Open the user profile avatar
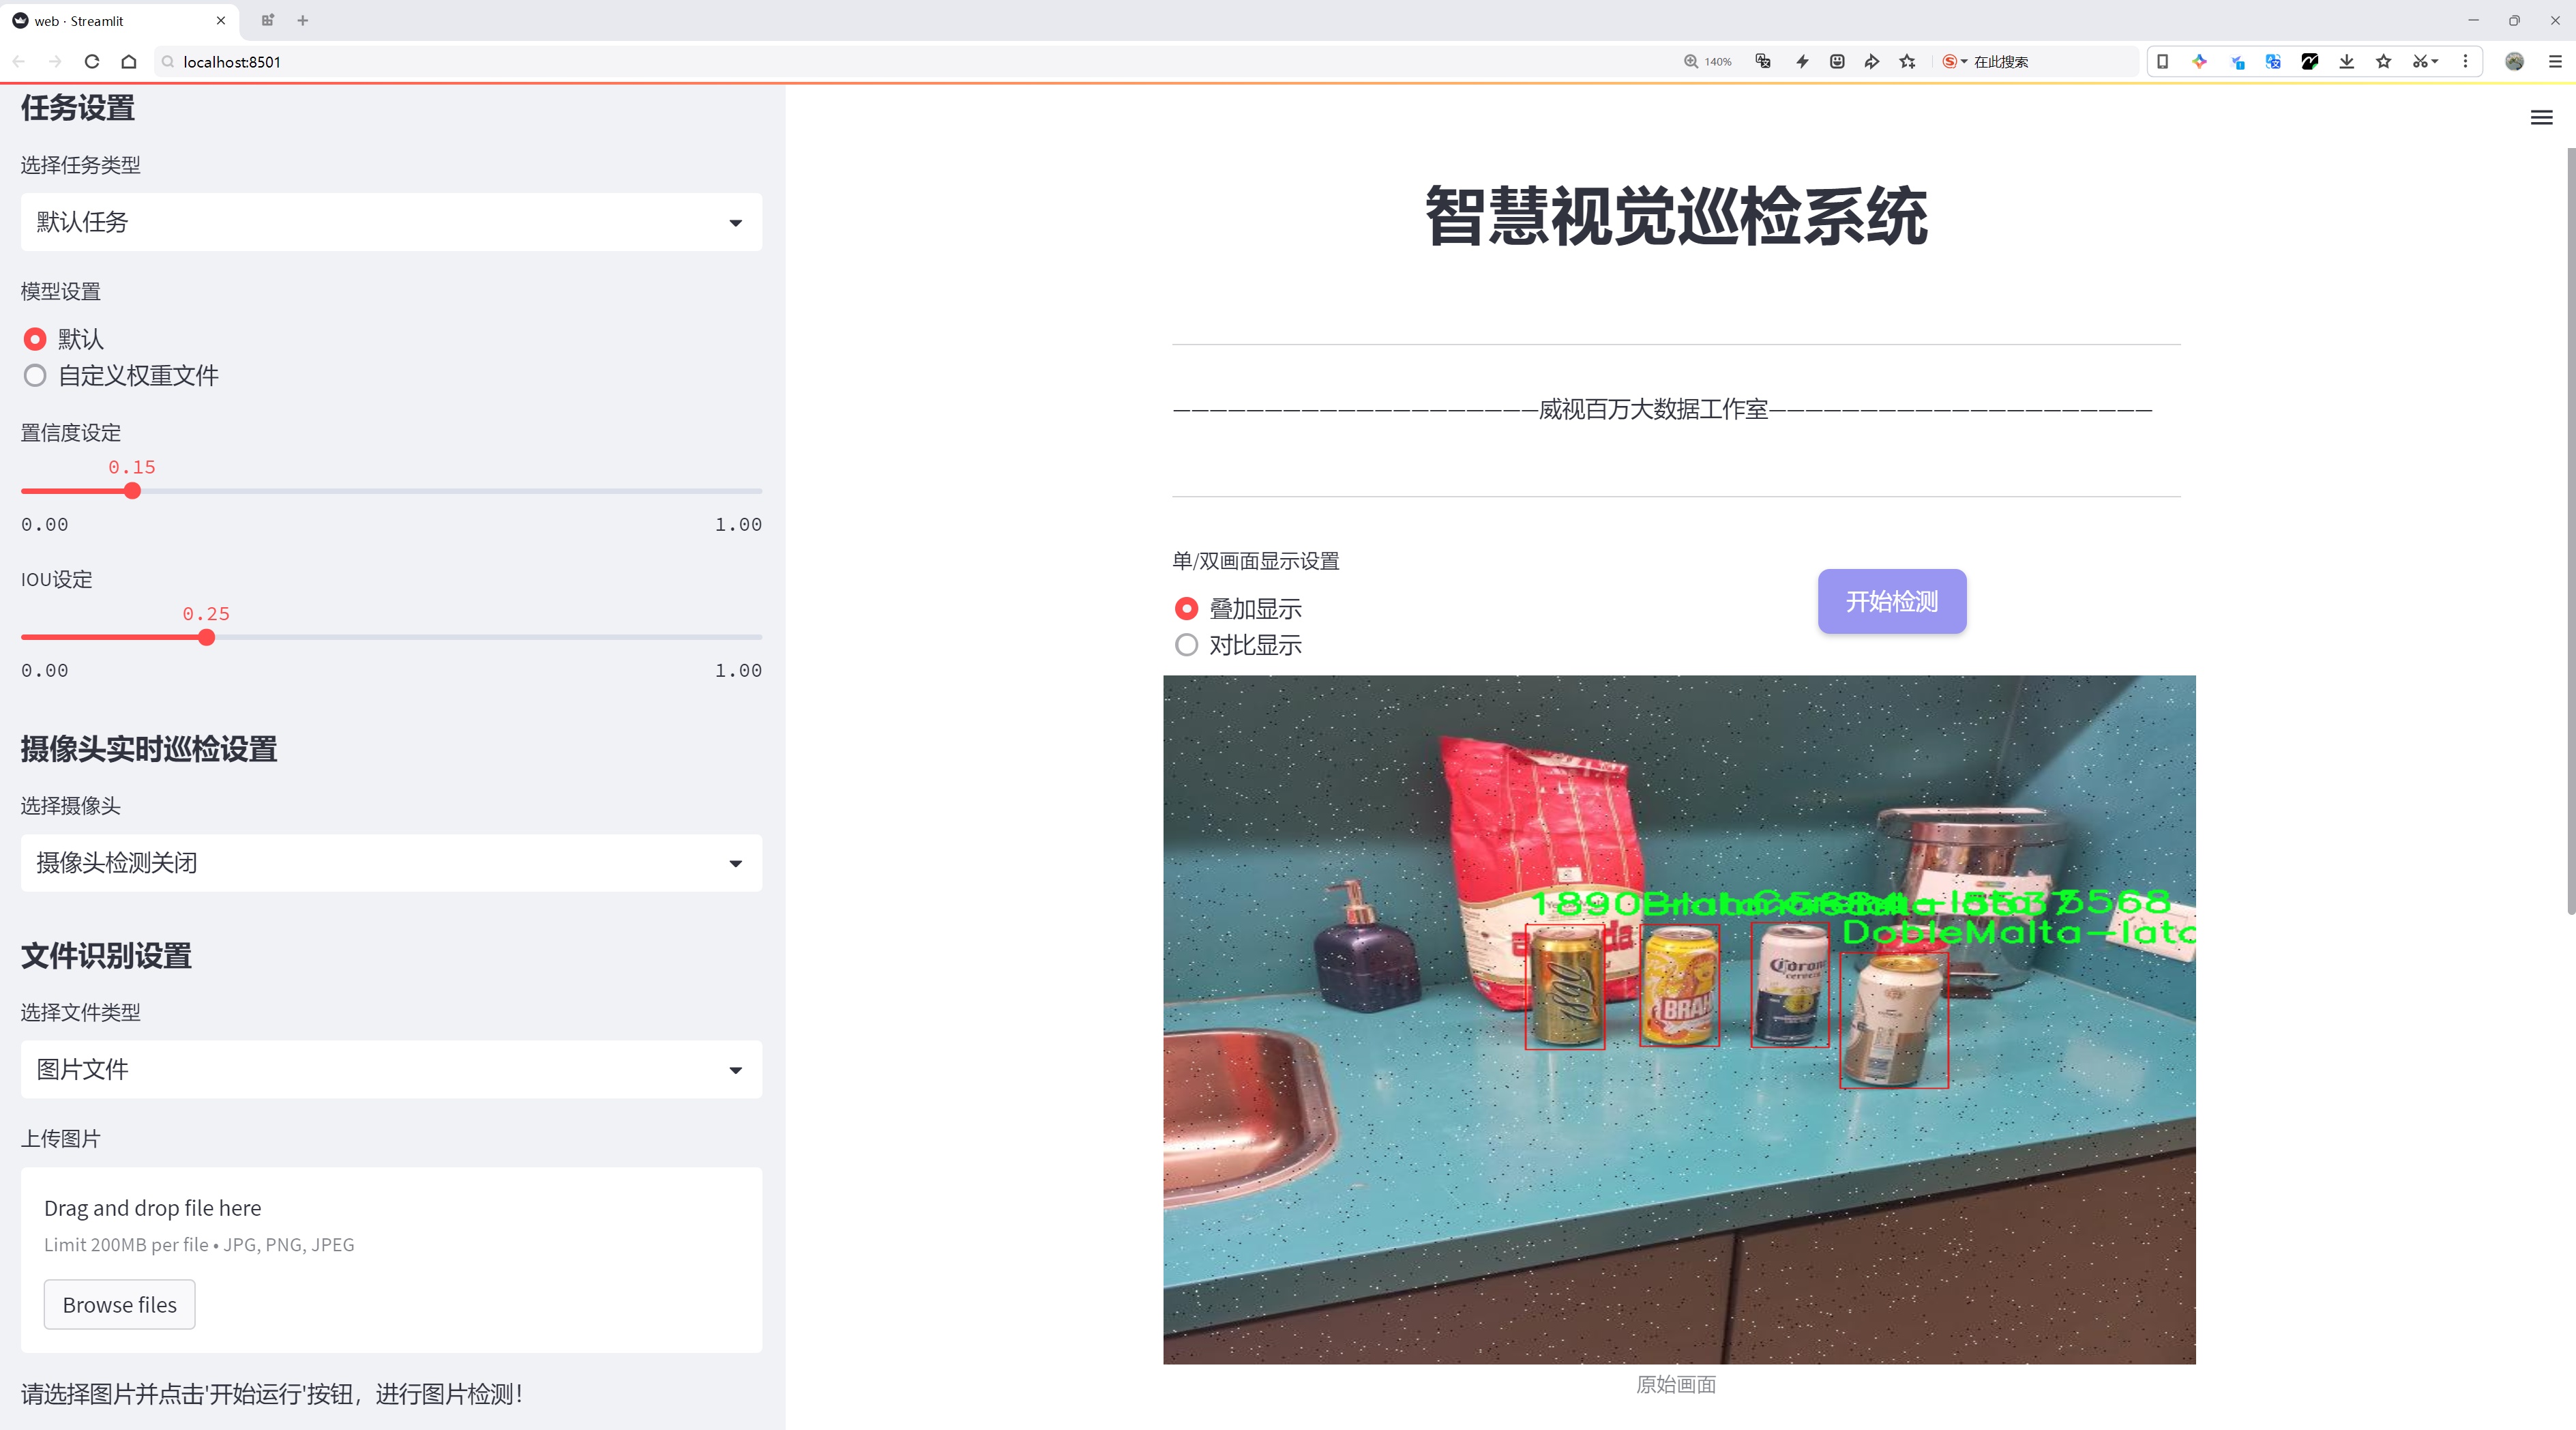 [x=2514, y=62]
